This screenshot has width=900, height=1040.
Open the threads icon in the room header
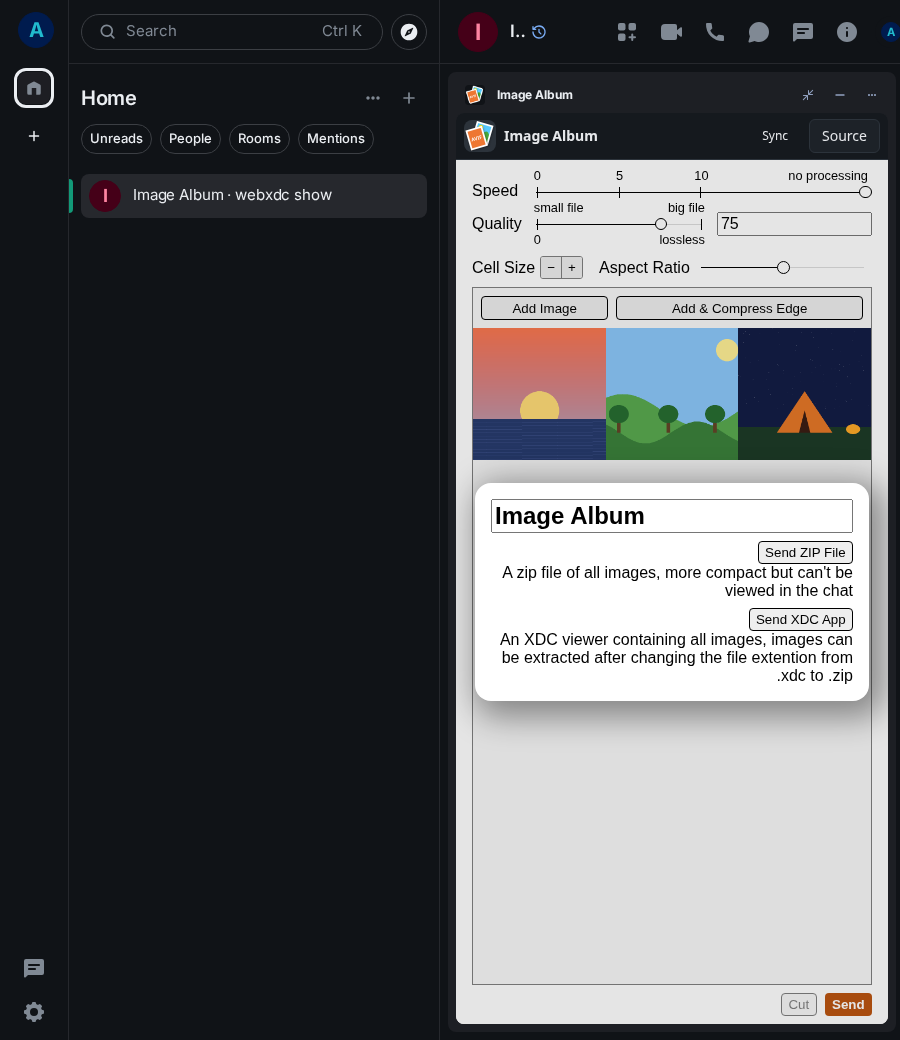(x=803, y=32)
